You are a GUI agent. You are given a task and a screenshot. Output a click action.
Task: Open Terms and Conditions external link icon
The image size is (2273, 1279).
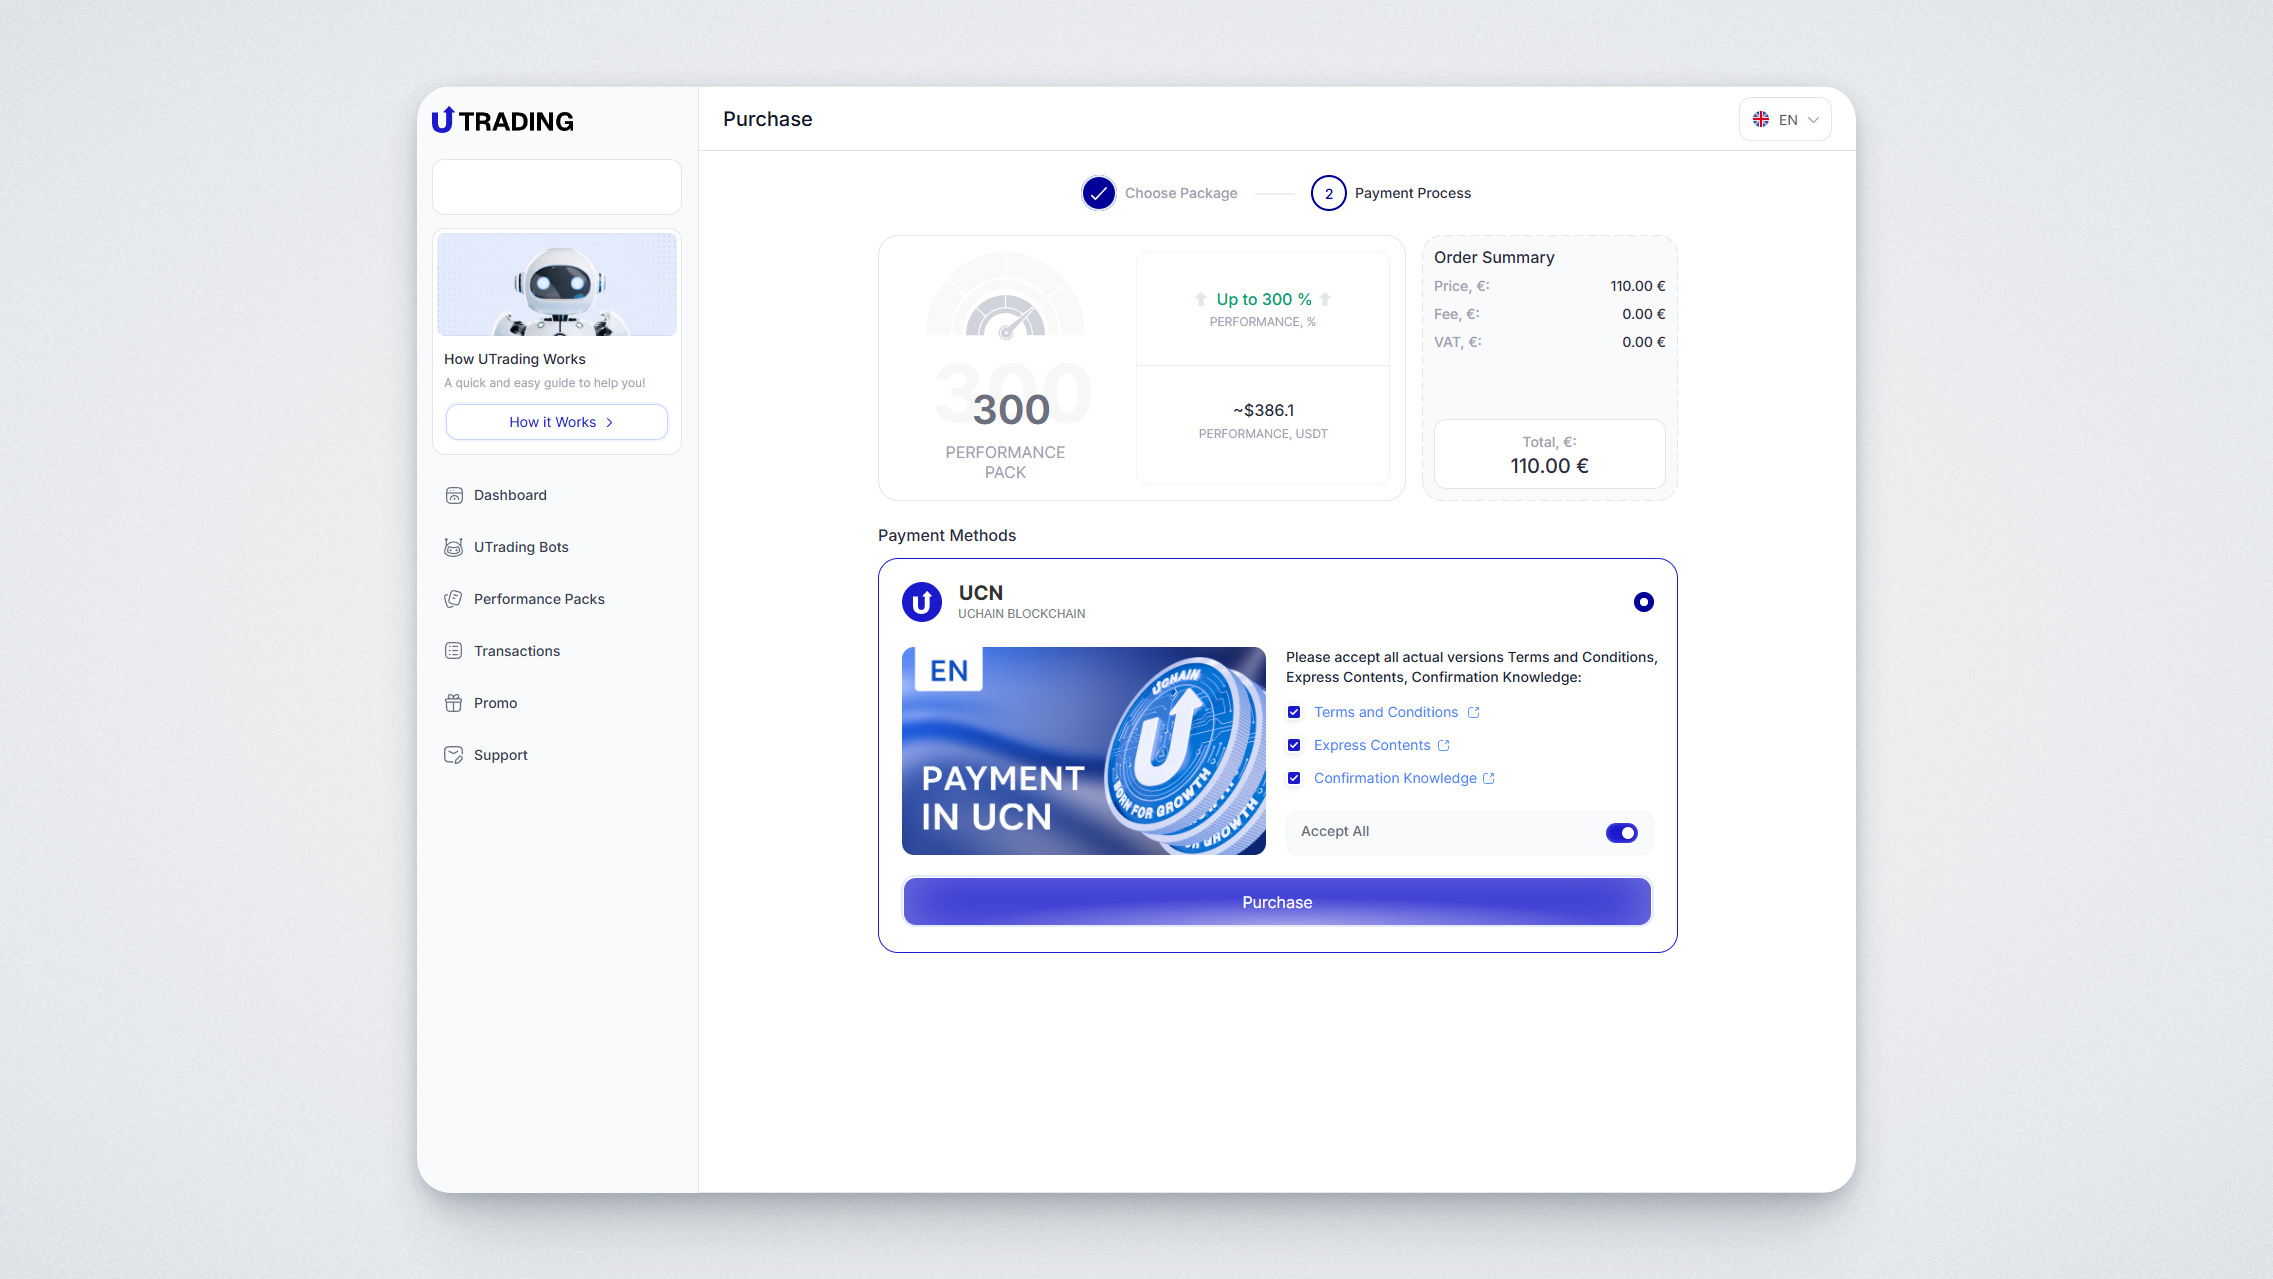1473,712
